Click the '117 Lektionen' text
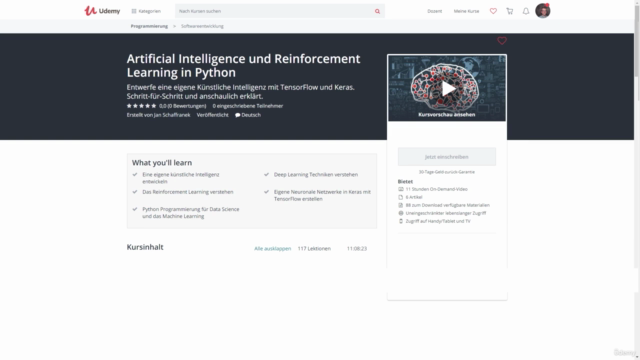640x360 pixels. point(314,249)
